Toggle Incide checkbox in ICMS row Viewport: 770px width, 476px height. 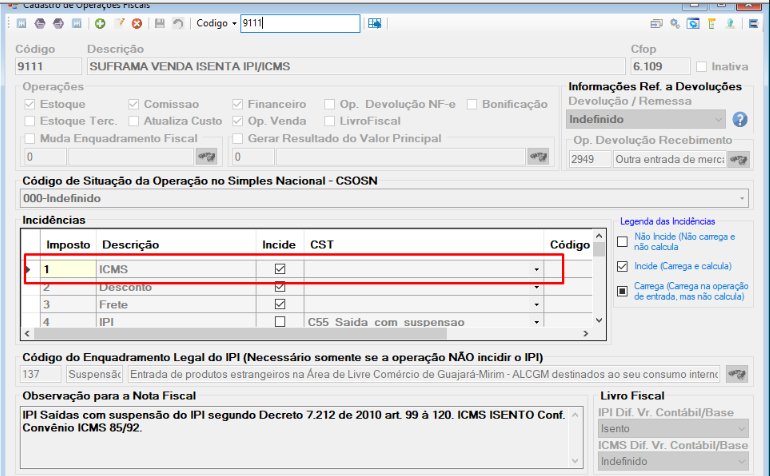(280, 269)
